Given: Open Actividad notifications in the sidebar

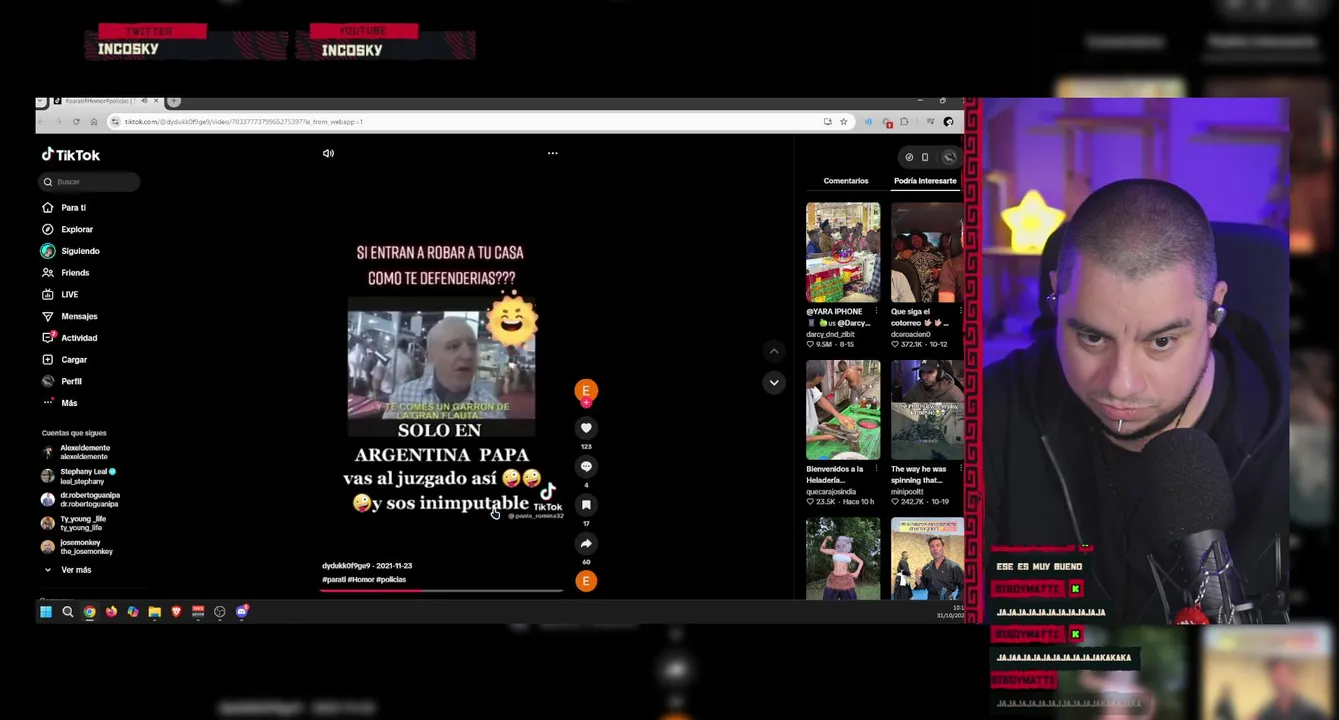Looking at the screenshot, I should [69, 338].
